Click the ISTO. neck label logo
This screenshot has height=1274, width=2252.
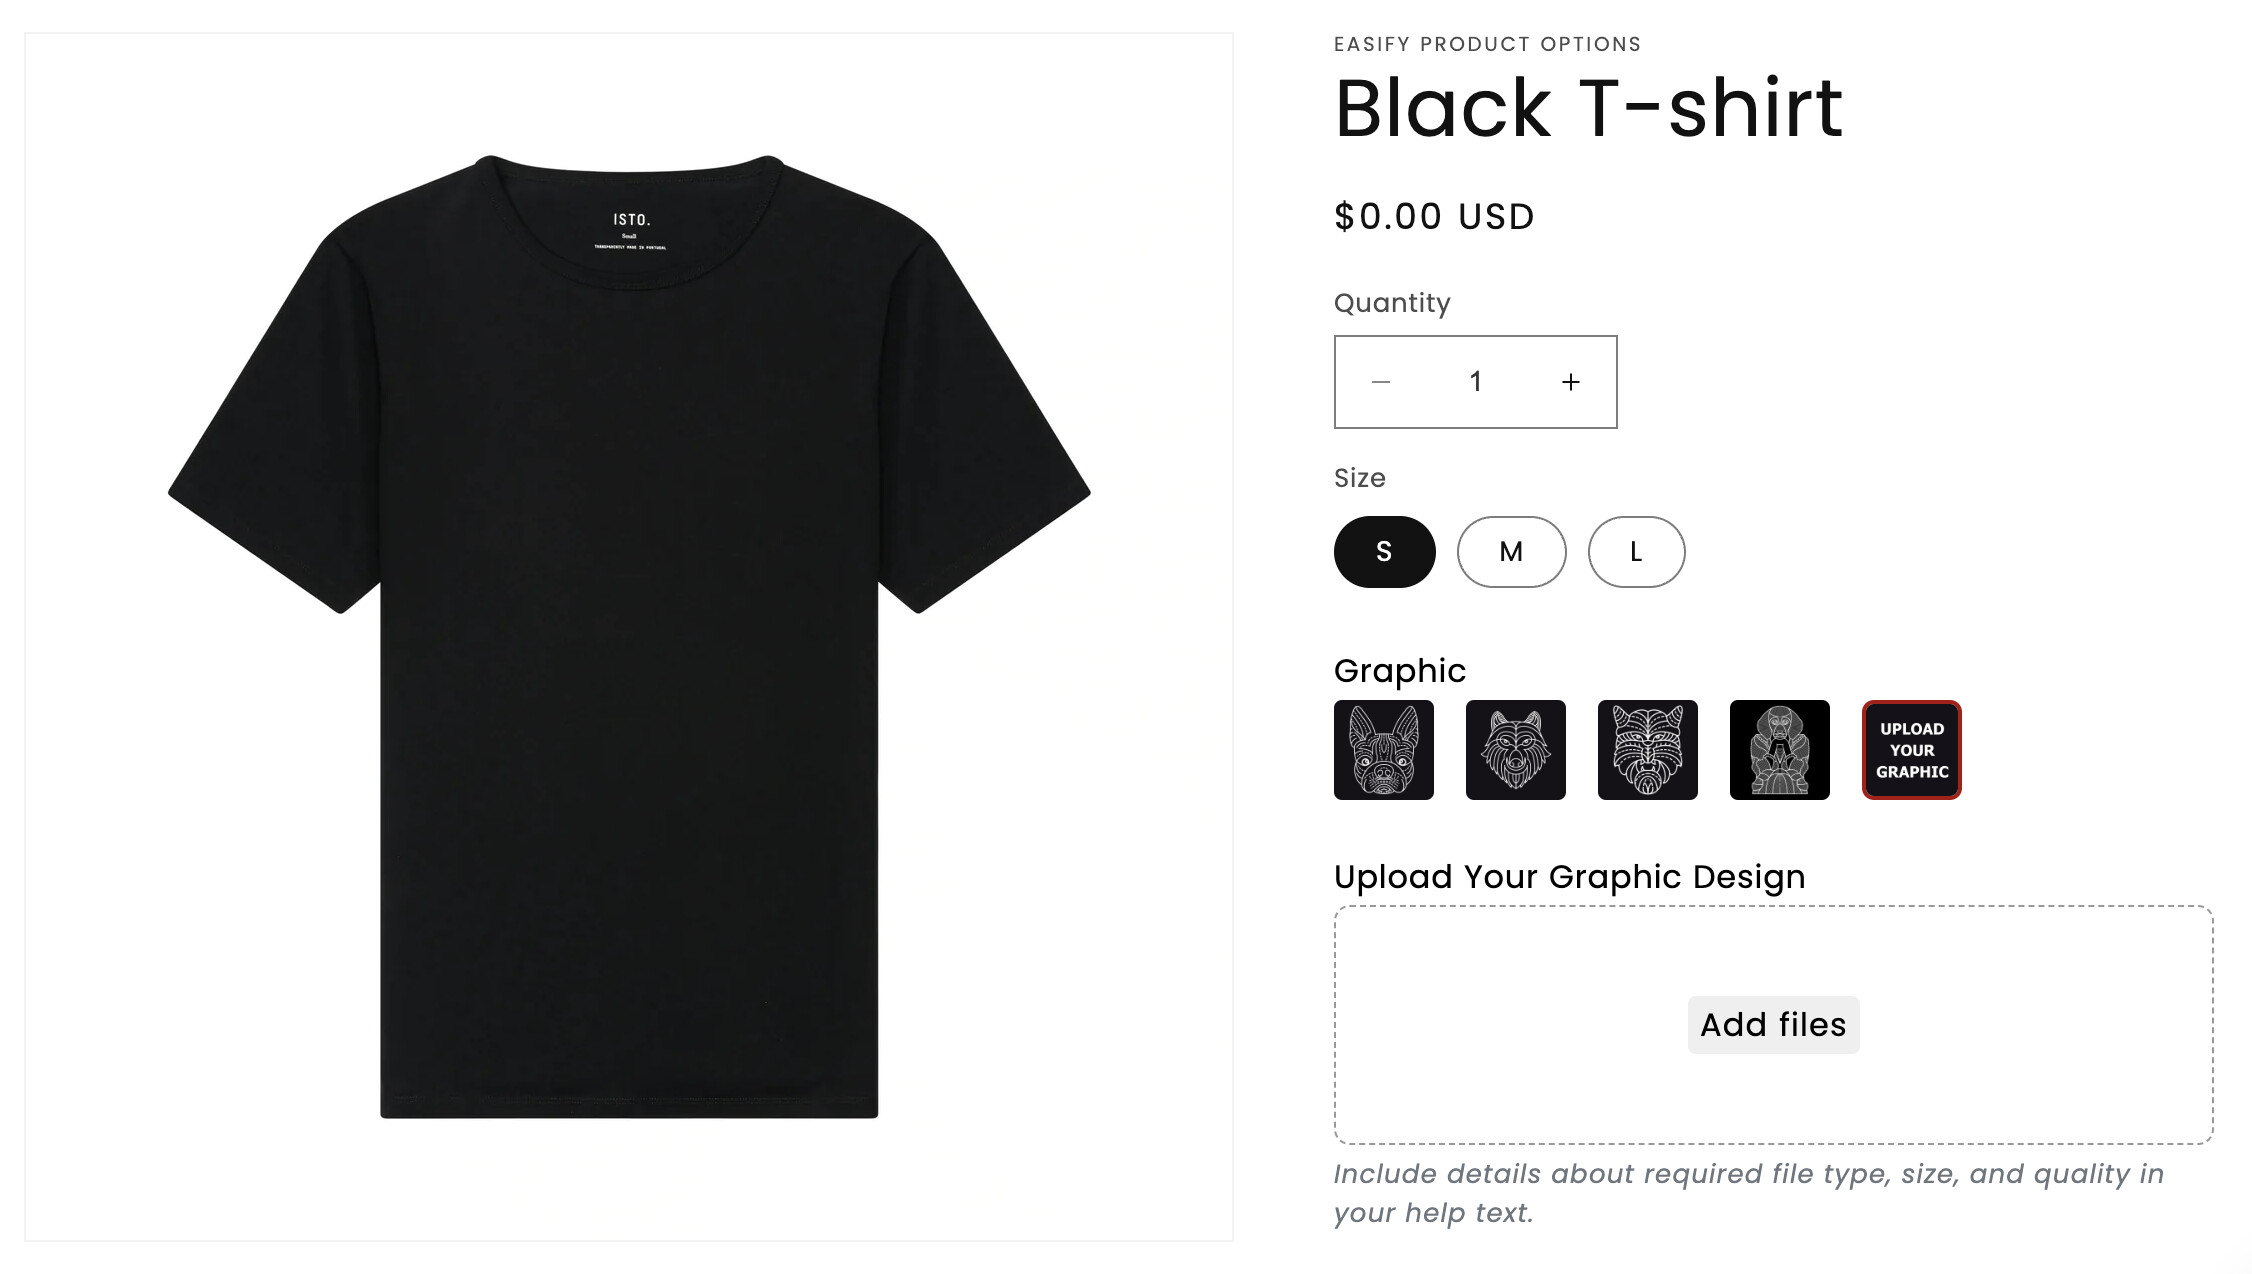click(631, 220)
